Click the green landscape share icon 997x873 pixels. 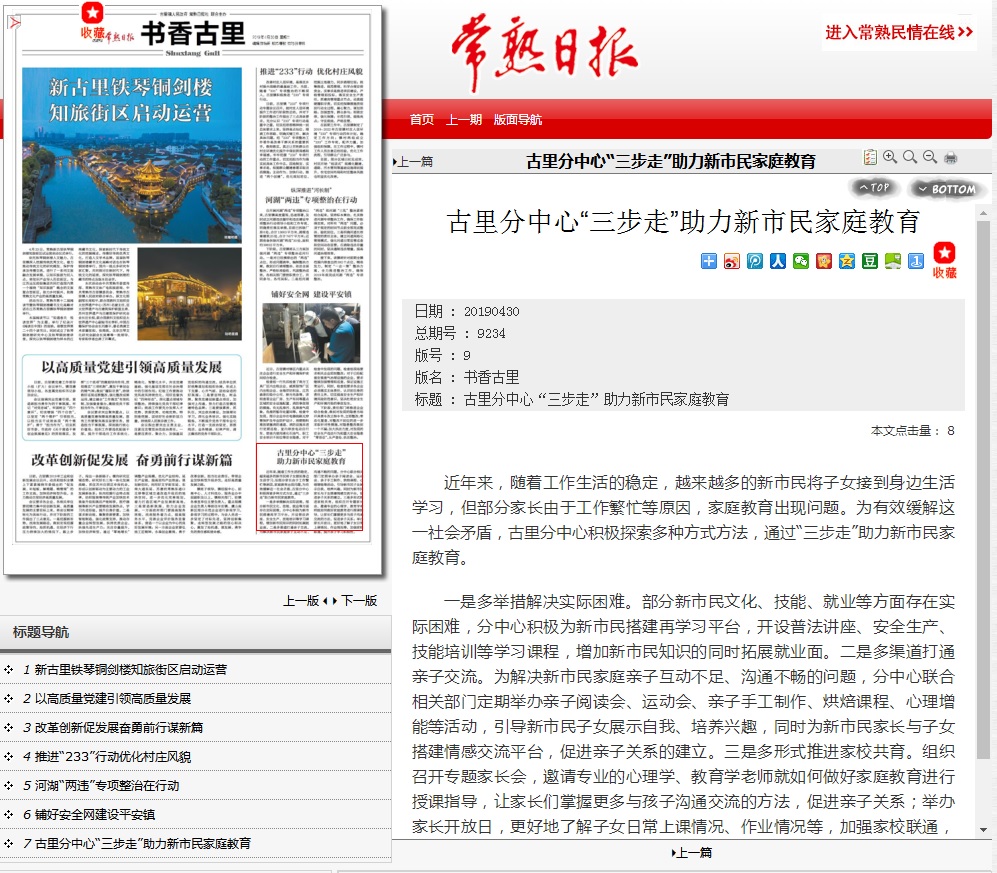click(x=893, y=261)
